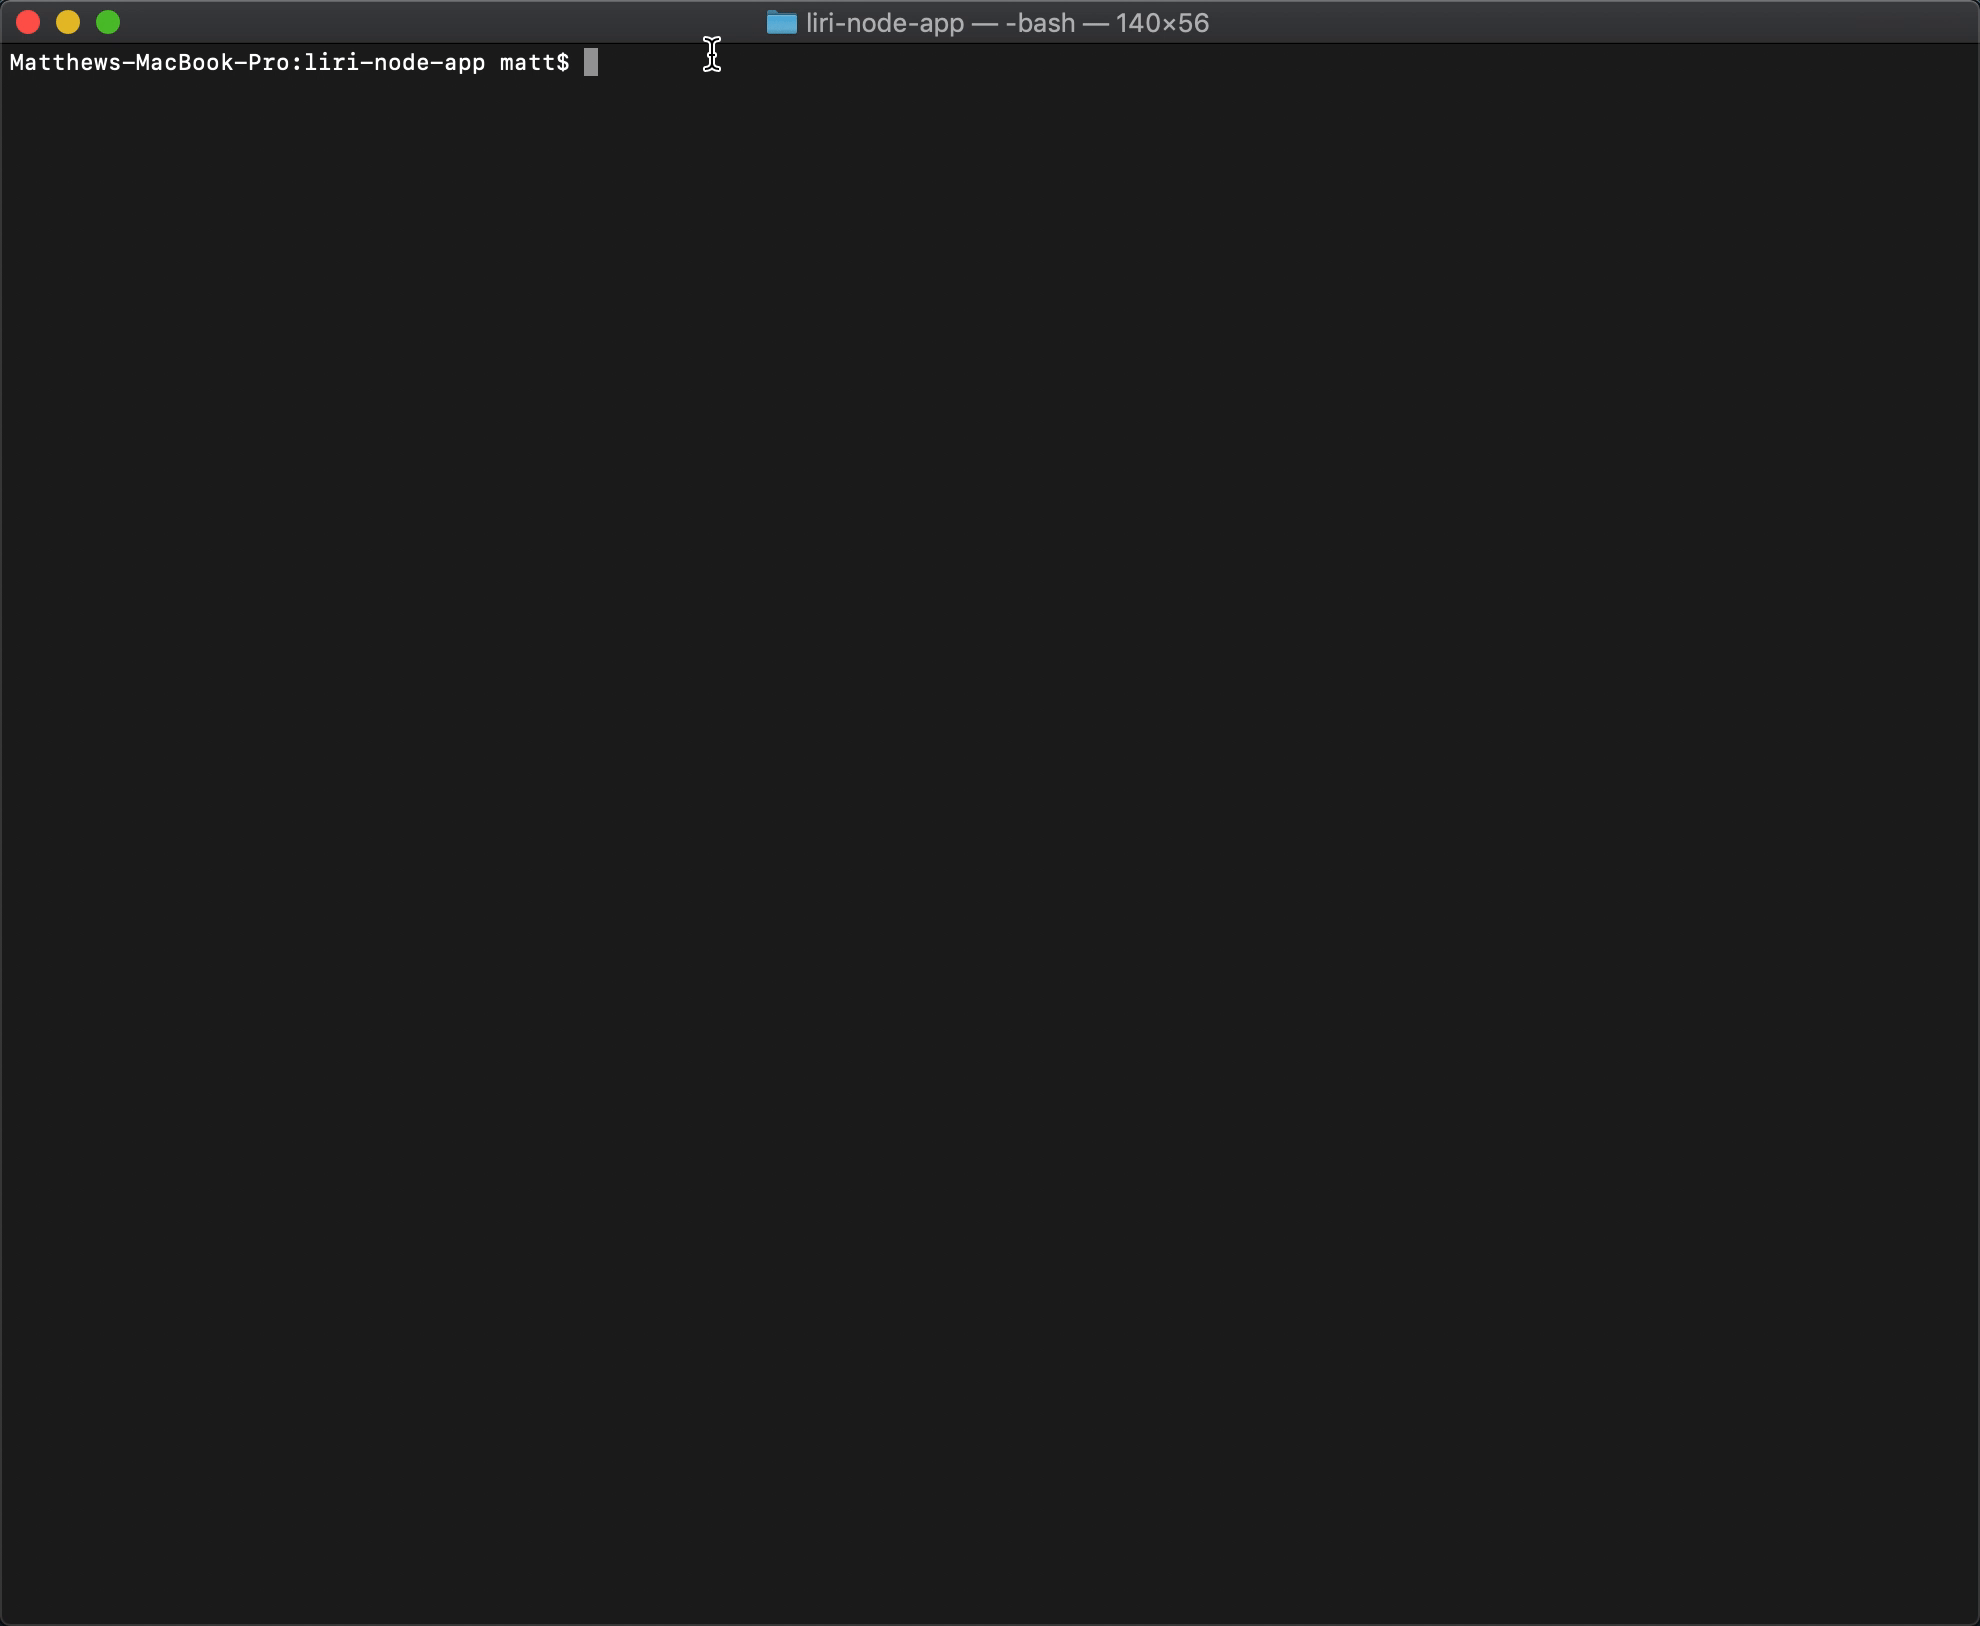This screenshot has height=1626, width=1980.
Task: Minimize the terminal with the yellow button
Action: 68,22
